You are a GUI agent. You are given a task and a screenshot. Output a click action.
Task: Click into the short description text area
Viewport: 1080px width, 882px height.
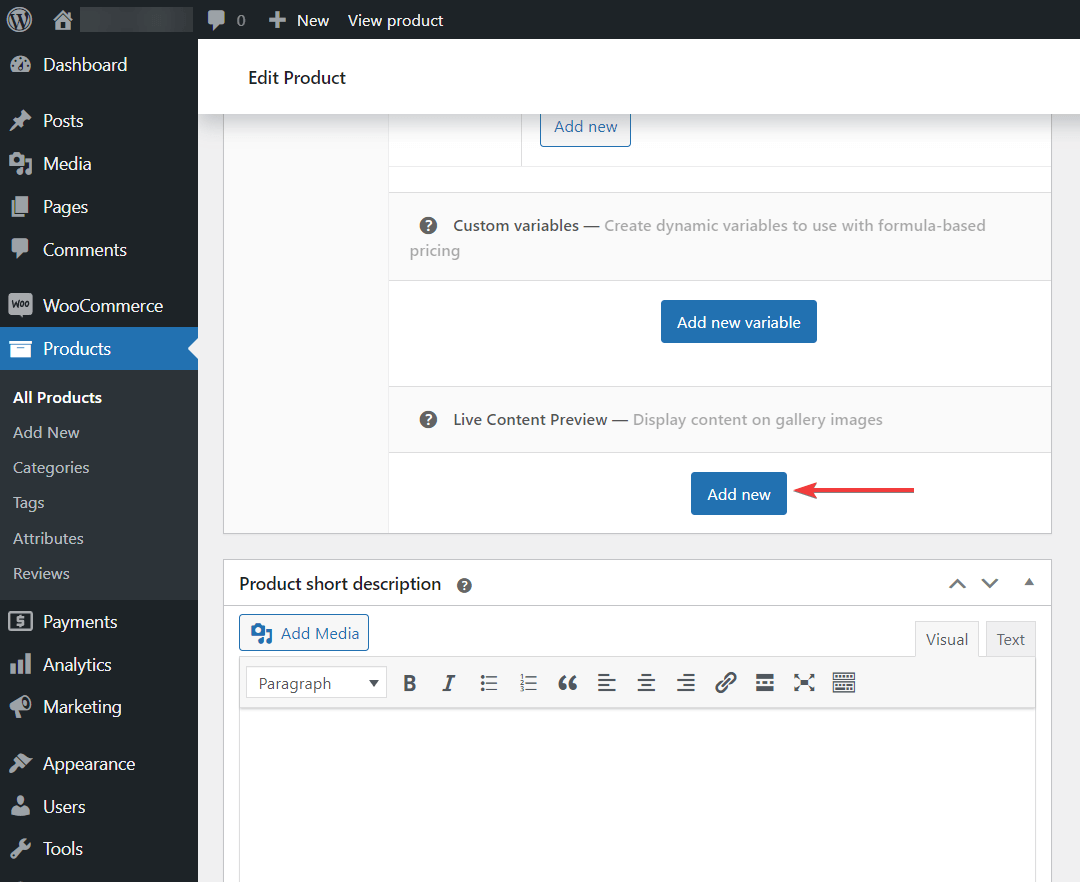pyautogui.click(x=637, y=796)
